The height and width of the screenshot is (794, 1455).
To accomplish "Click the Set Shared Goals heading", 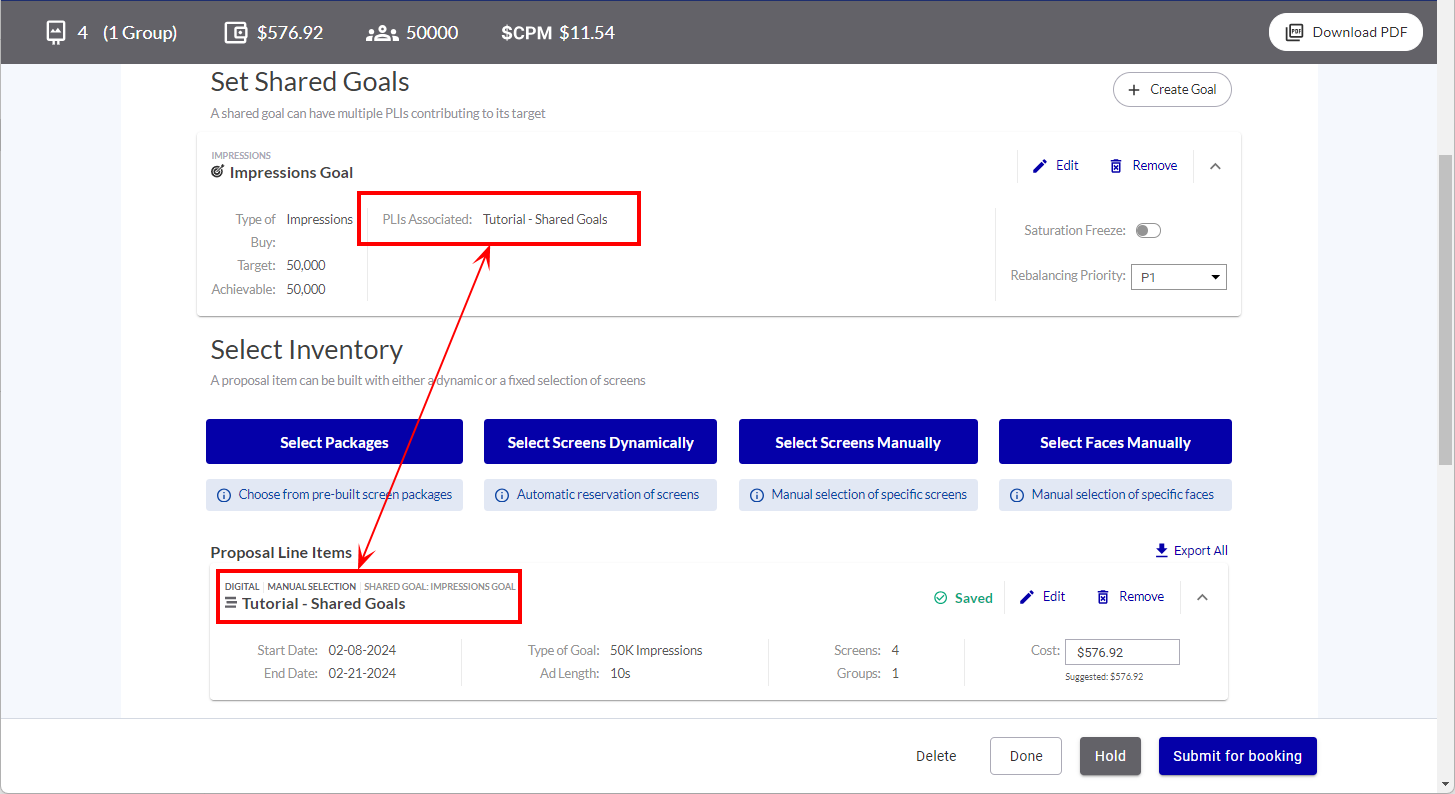I will pyautogui.click(x=310, y=82).
